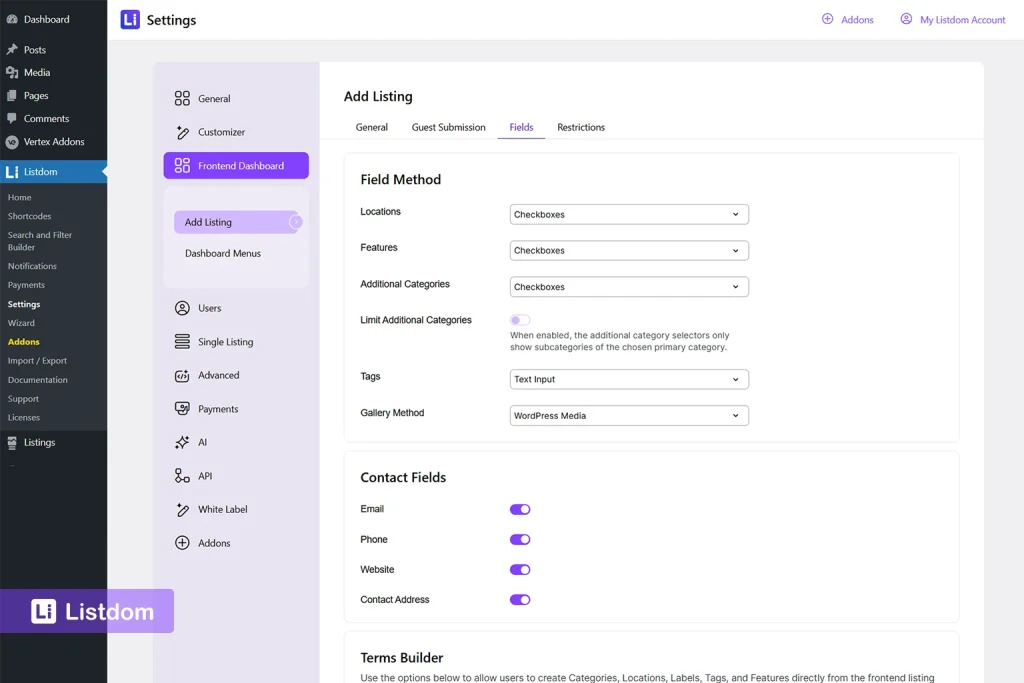Open the Shortcodes page in Listdom menu
This screenshot has height=683, width=1024.
click(x=29, y=216)
